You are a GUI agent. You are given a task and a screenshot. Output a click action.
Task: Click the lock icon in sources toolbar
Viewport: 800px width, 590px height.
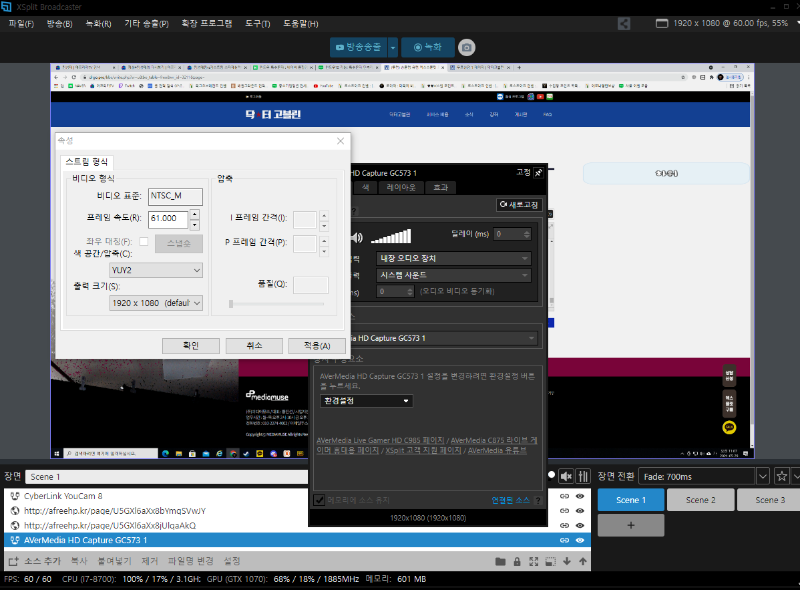517,561
